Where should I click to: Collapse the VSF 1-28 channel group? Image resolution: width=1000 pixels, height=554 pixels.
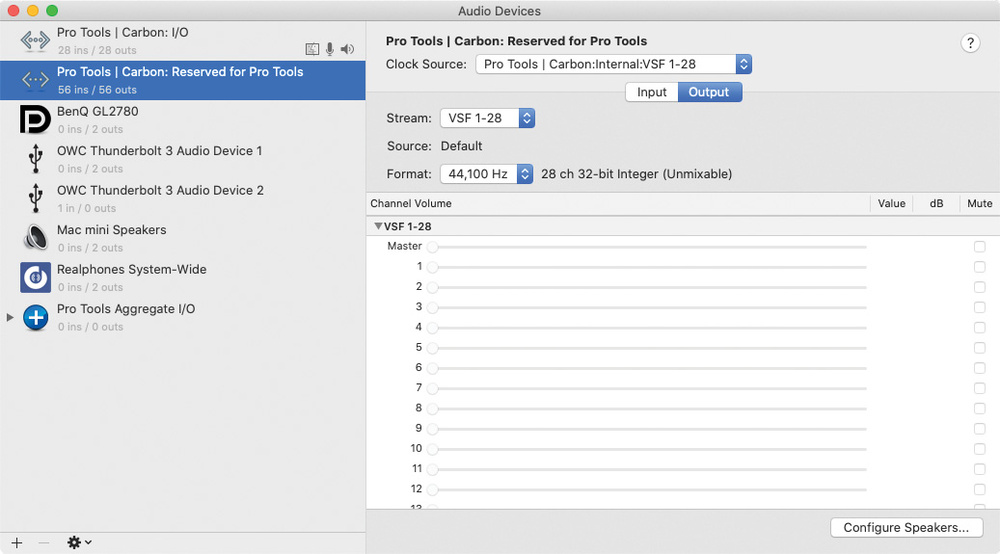coord(378,226)
